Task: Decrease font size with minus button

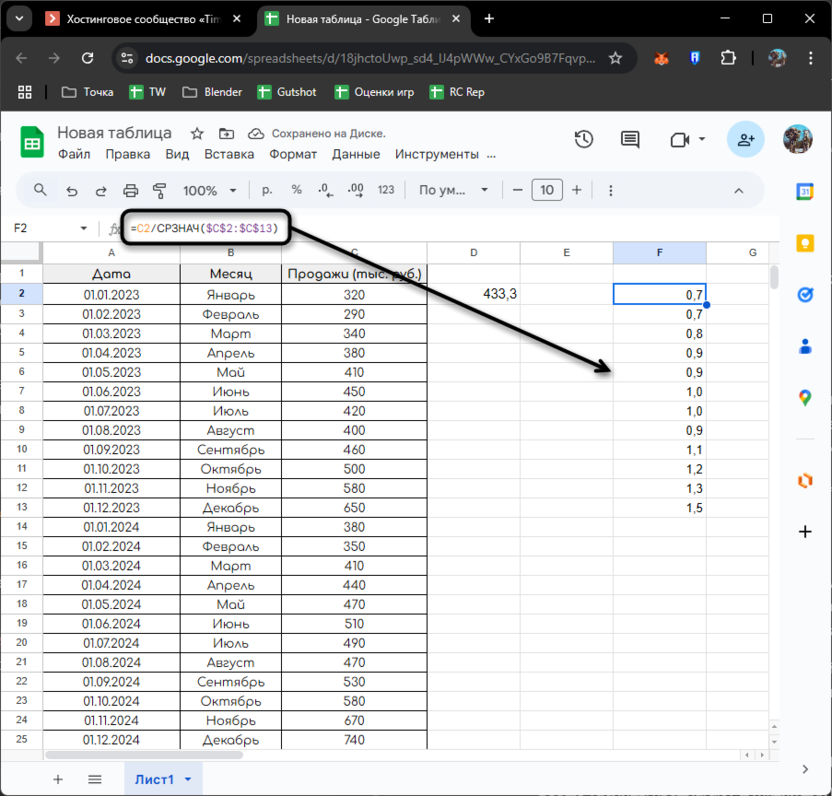Action: pyautogui.click(x=517, y=190)
